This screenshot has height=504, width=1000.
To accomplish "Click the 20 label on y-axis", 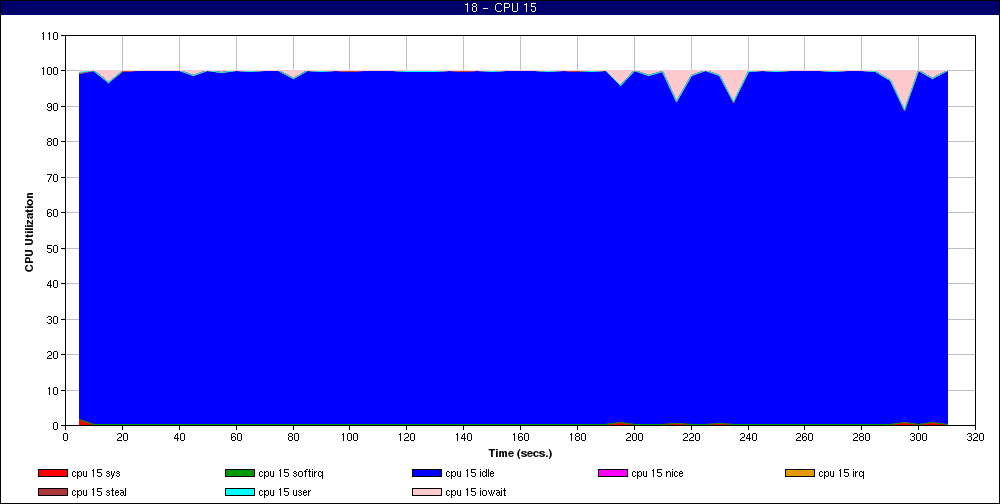I will [54, 355].
